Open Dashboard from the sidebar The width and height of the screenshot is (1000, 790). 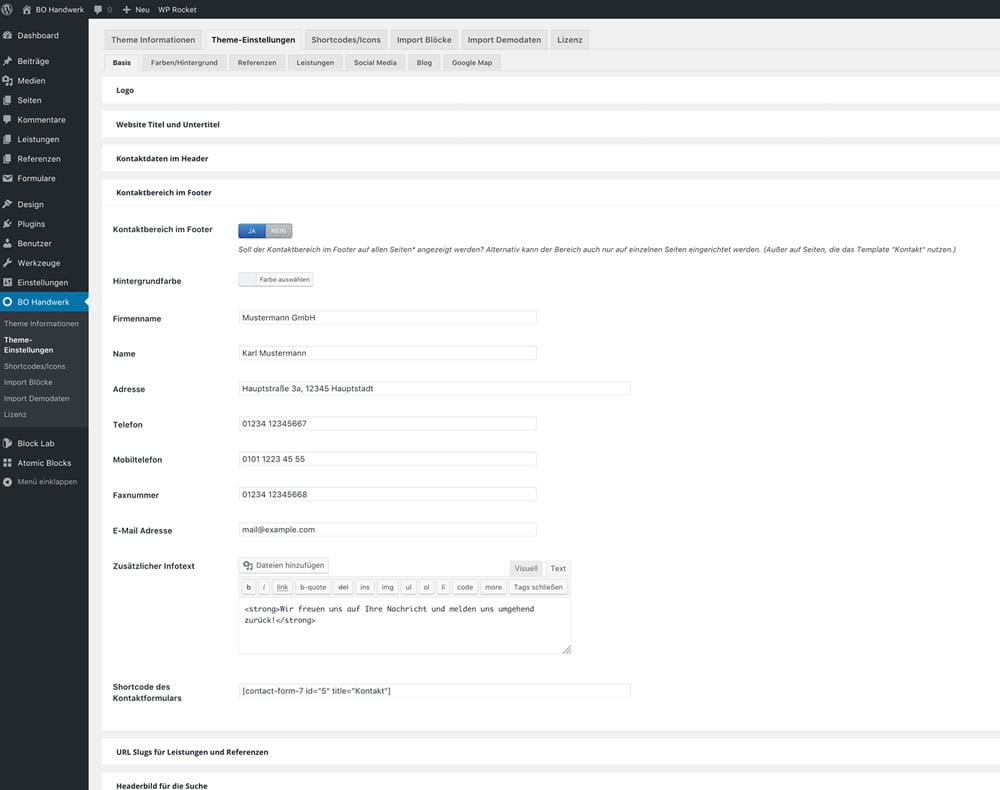click(37, 35)
